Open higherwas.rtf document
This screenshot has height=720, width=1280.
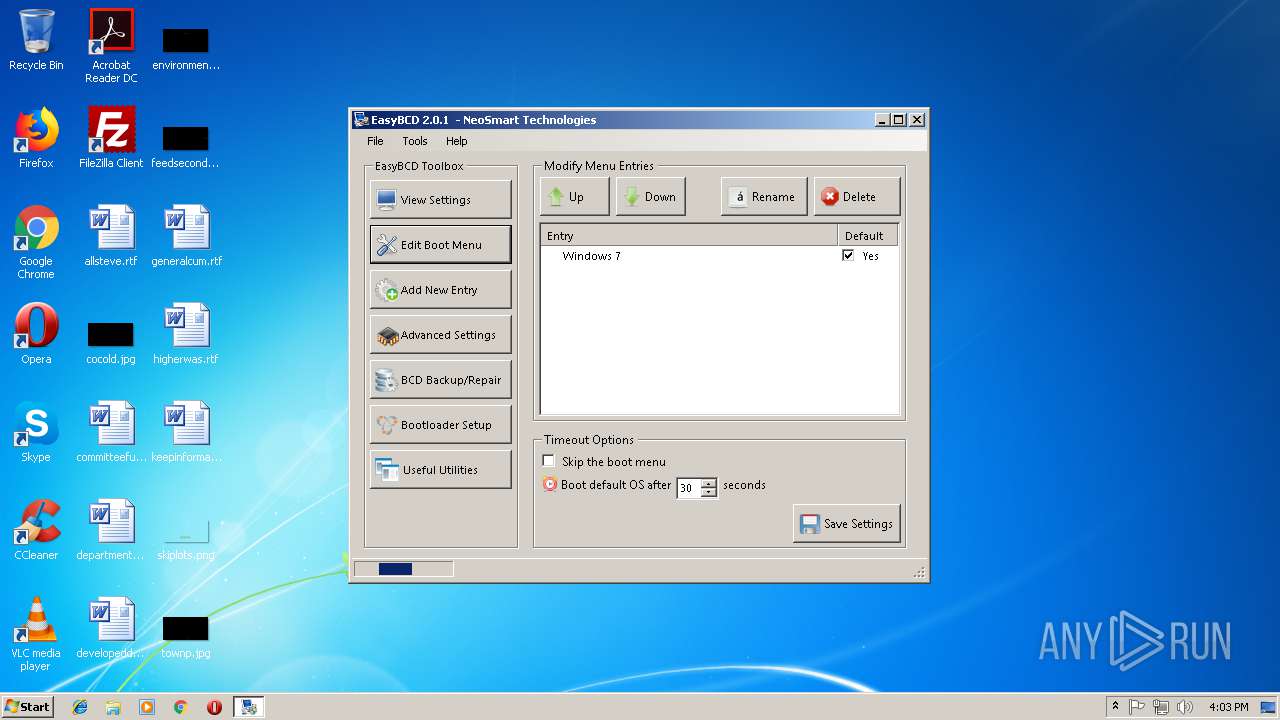coord(186,334)
